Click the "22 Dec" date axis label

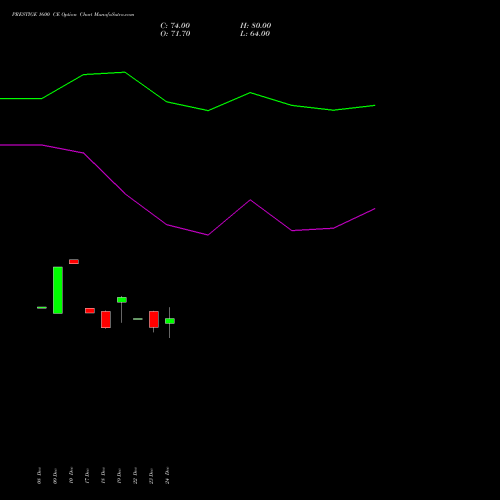click(x=135, y=475)
